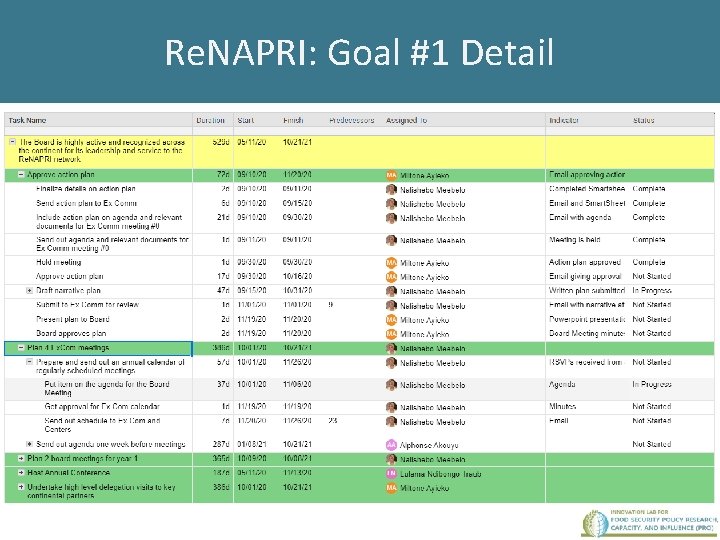720x540 pixels.
Task: Click the 'Minutes' indicator cell
Action: [x=562, y=406]
